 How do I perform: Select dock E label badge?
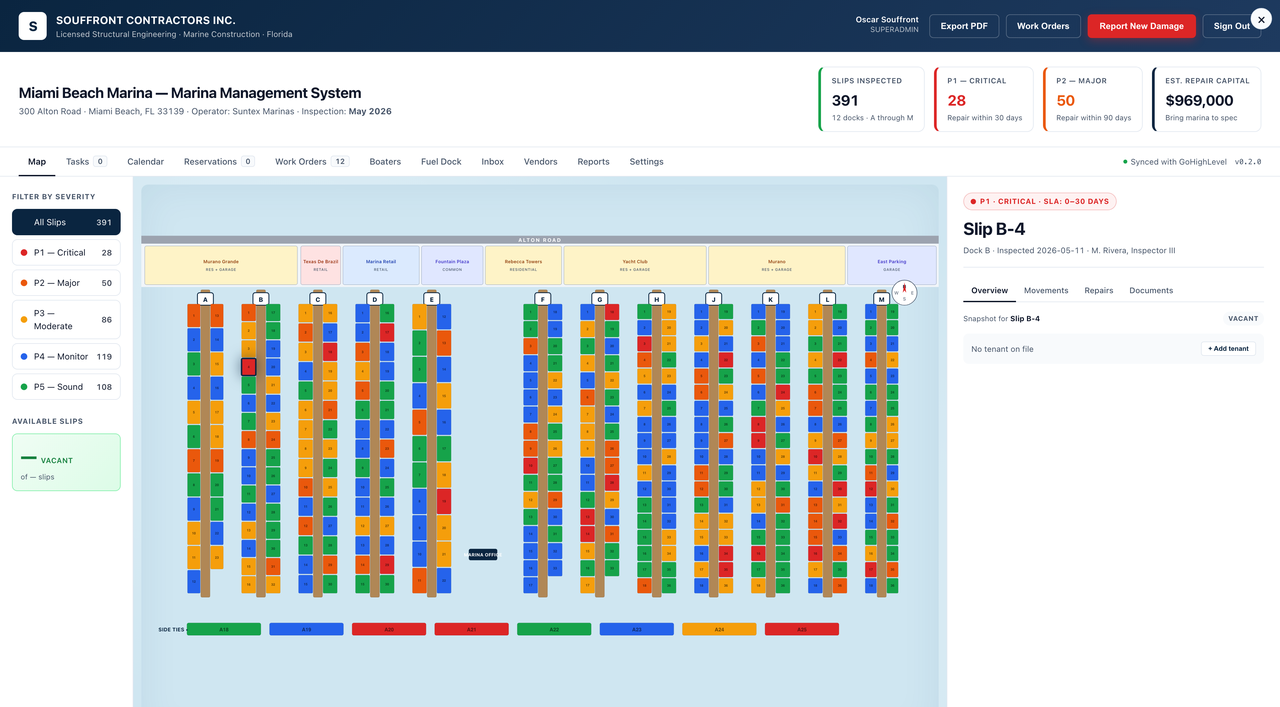[431, 299]
